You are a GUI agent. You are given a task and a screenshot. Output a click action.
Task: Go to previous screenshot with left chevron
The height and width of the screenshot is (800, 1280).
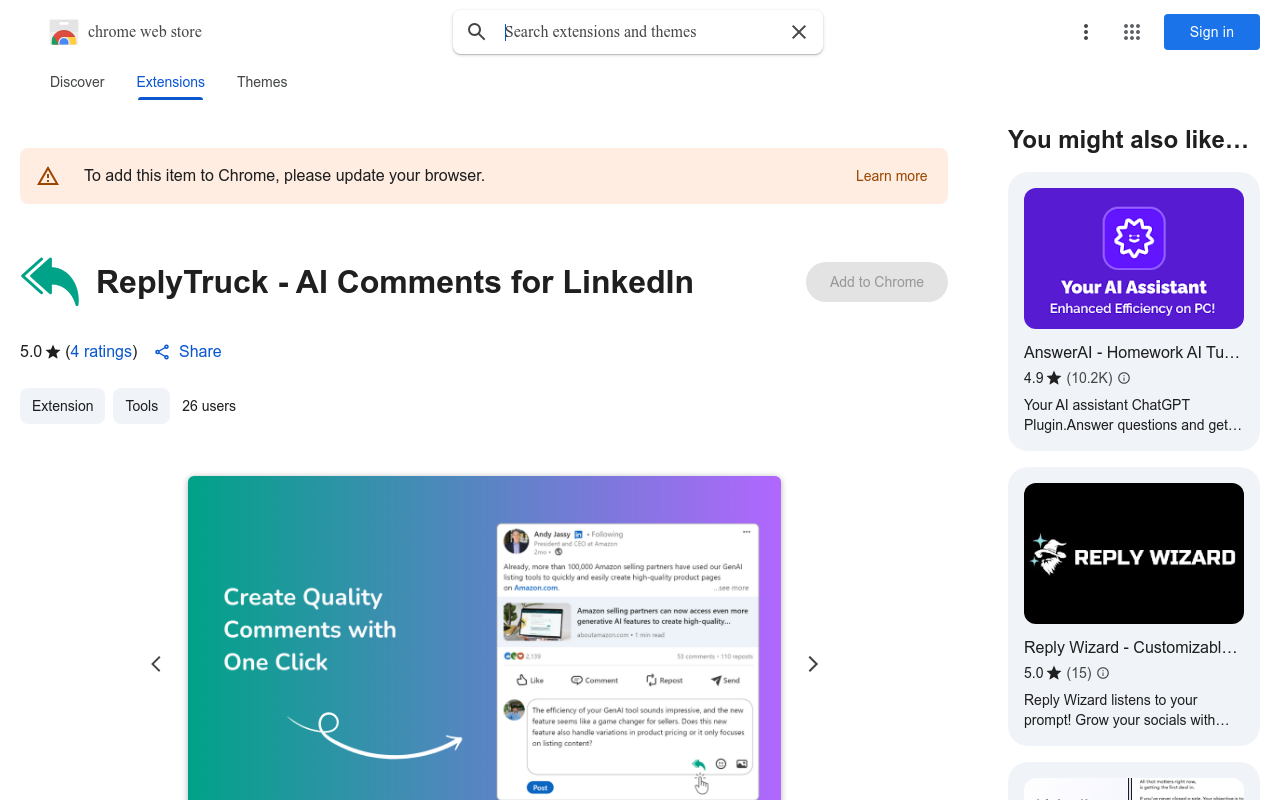click(156, 664)
